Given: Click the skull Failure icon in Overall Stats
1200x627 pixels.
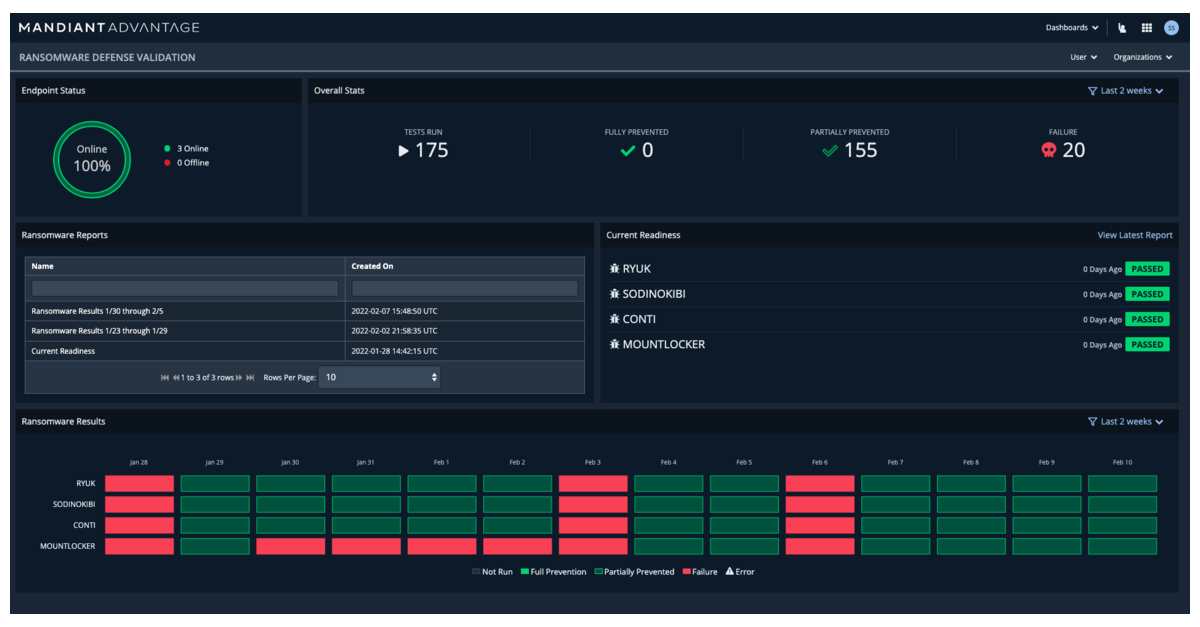Looking at the screenshot, I should (1047, 150).
